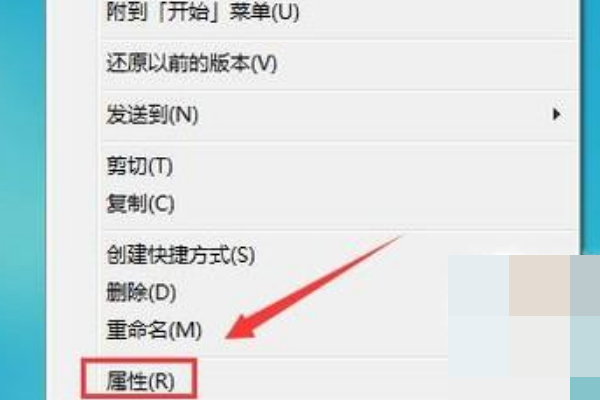
Task: Open 属性(R) highlighted in the red box
Action: [140, 381]
